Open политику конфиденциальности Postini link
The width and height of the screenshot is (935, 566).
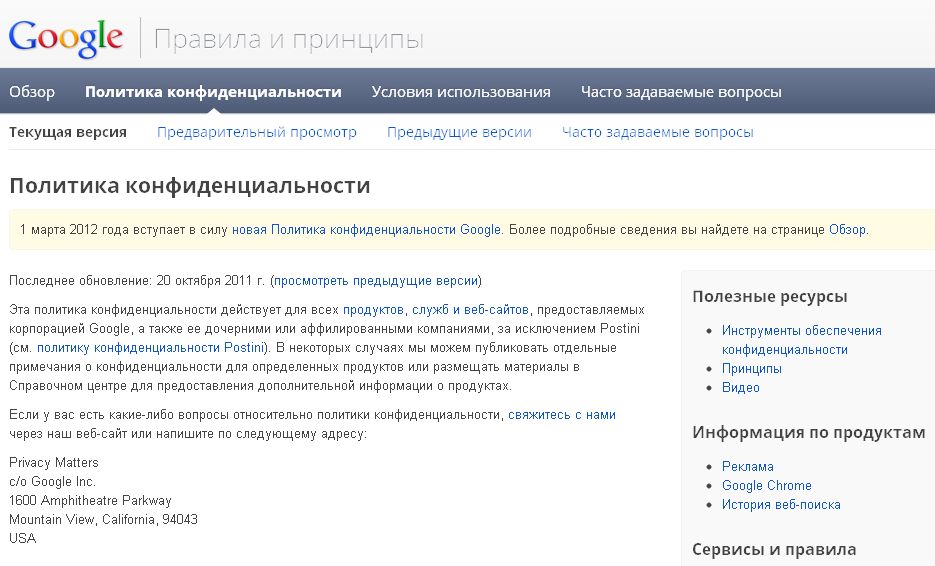pyautogui.click(x=152, y=348)
